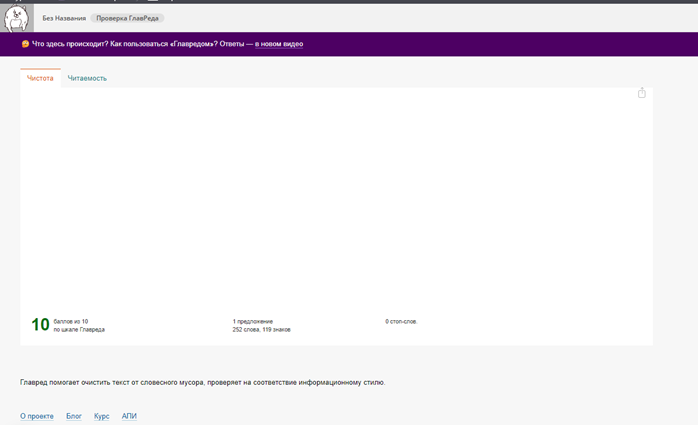Click the «Главред помогает очистить текст» description
The image size is (698, 425).
(x=202, y=382)
